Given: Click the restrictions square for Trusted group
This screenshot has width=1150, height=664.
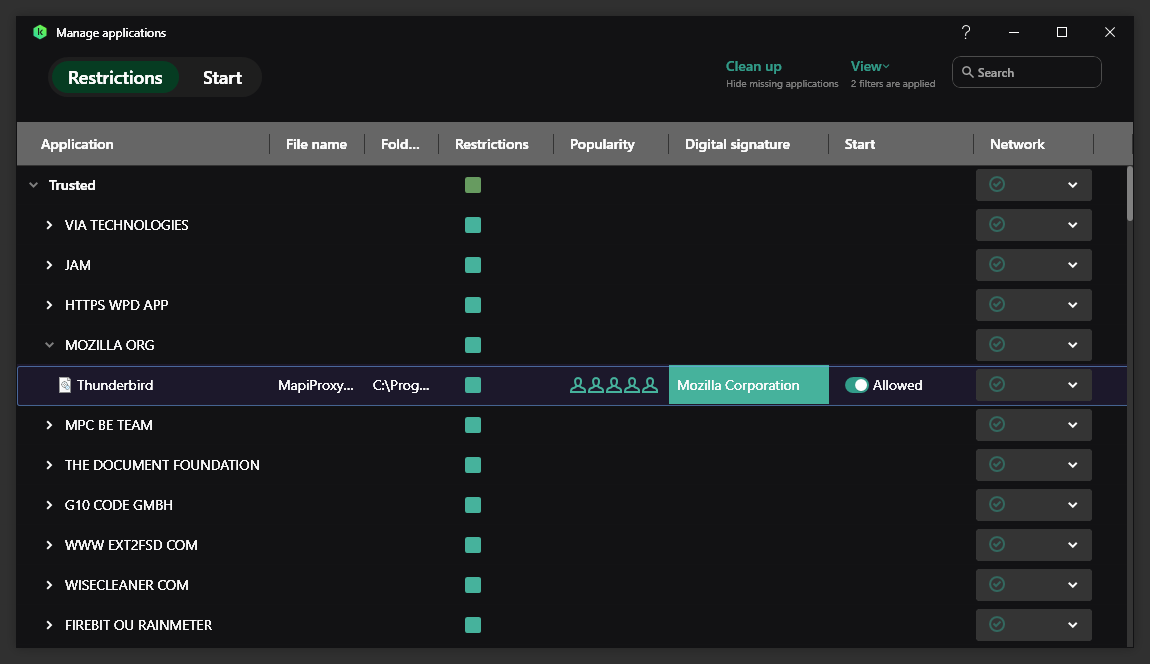Looking at the screenshot, I should [x=473, y=185].
